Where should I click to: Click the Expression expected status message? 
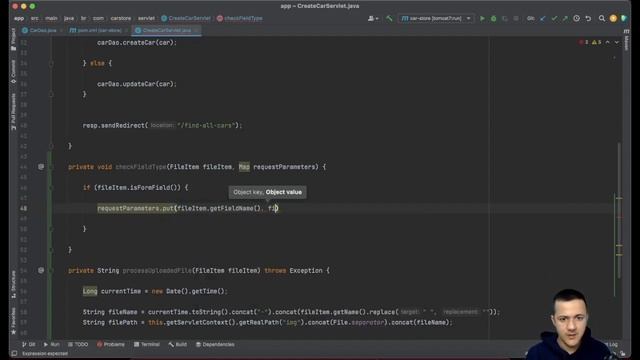tap(45, 353)
